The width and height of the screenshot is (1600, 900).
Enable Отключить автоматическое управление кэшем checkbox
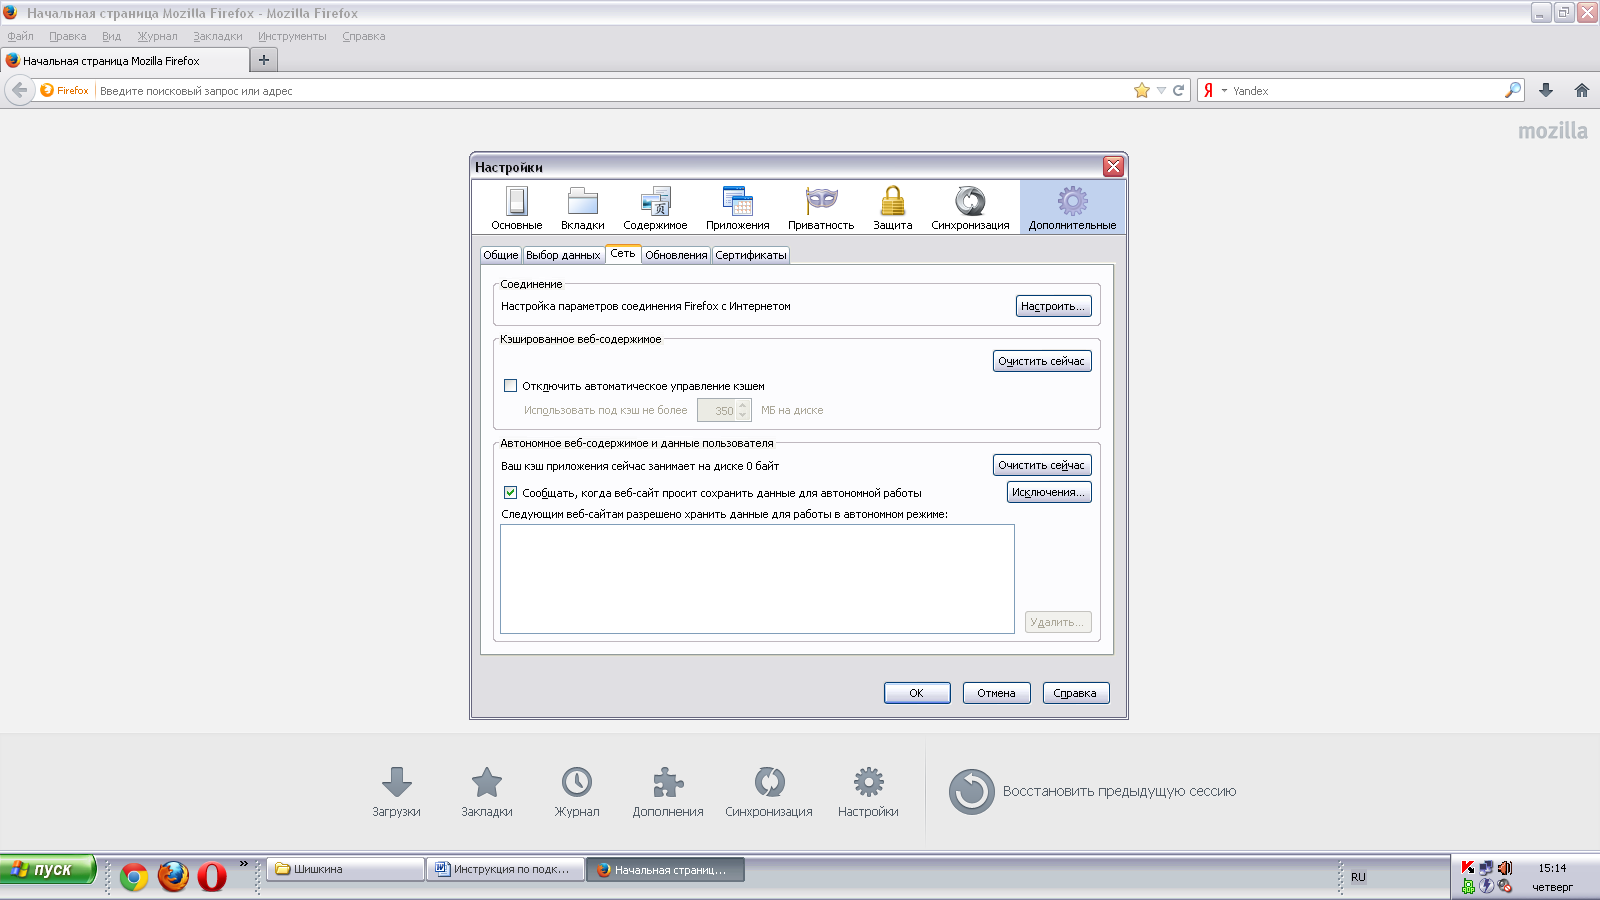tap(510, 385)
